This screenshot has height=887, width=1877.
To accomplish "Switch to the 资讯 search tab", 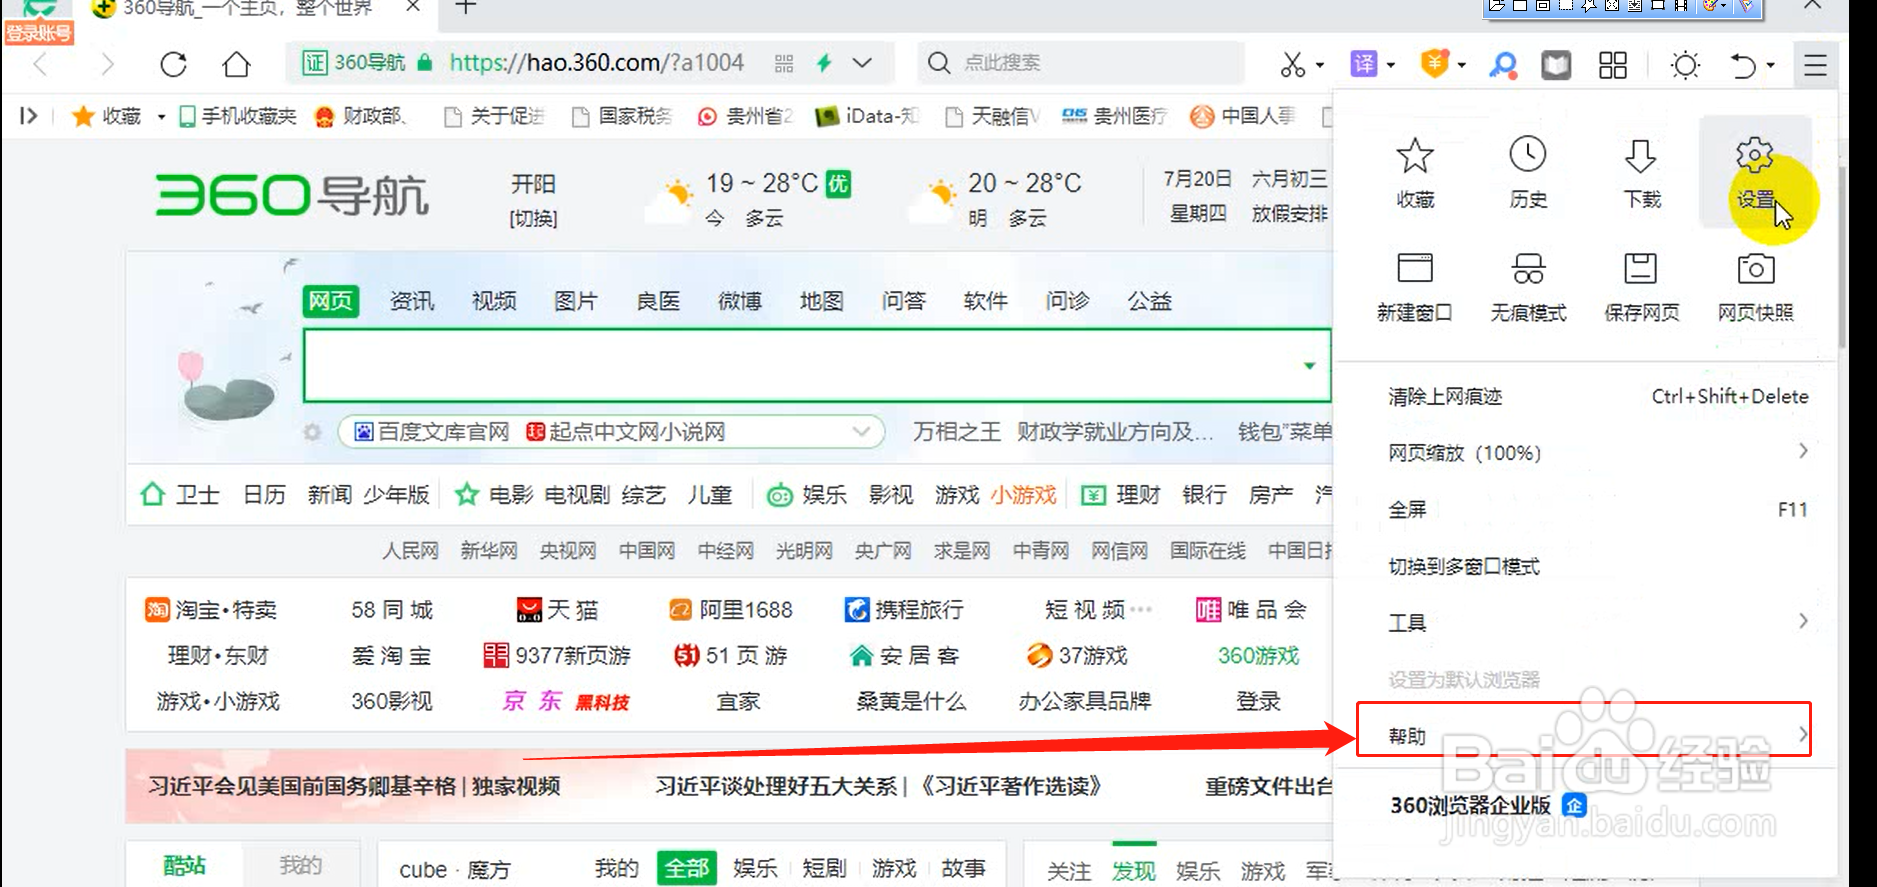I will click(412, 301).
